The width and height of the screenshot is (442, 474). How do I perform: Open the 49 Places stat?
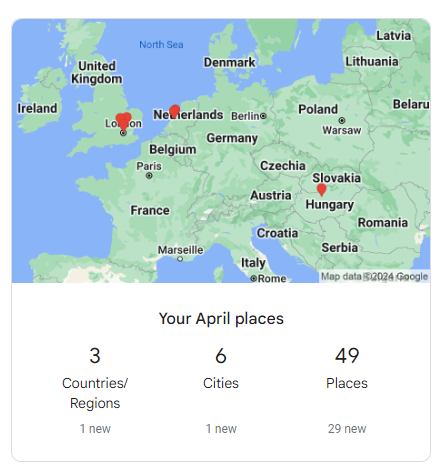click(x=347, y=368)
